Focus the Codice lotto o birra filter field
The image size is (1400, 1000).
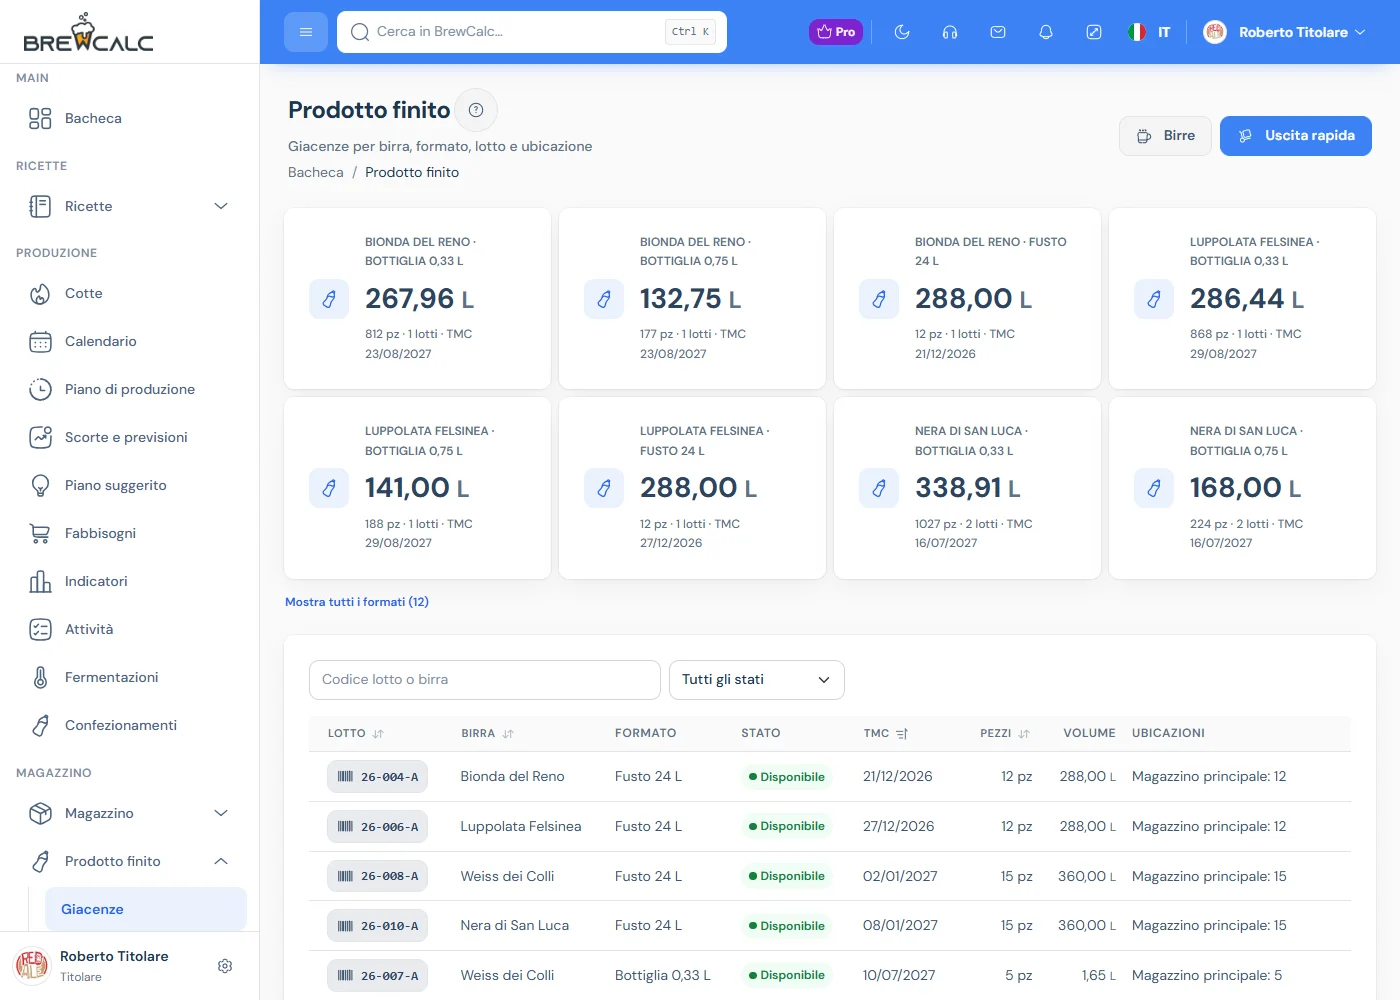tap(485, 680)
